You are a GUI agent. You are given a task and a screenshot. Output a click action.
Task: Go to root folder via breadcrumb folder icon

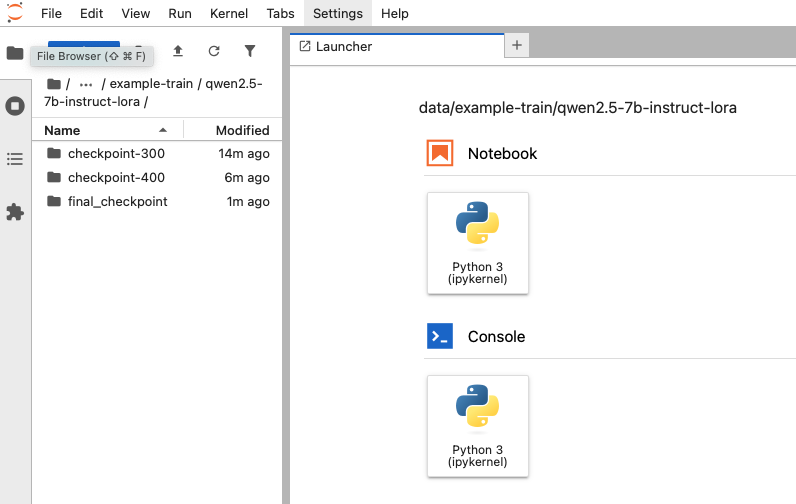coord(54,84)
